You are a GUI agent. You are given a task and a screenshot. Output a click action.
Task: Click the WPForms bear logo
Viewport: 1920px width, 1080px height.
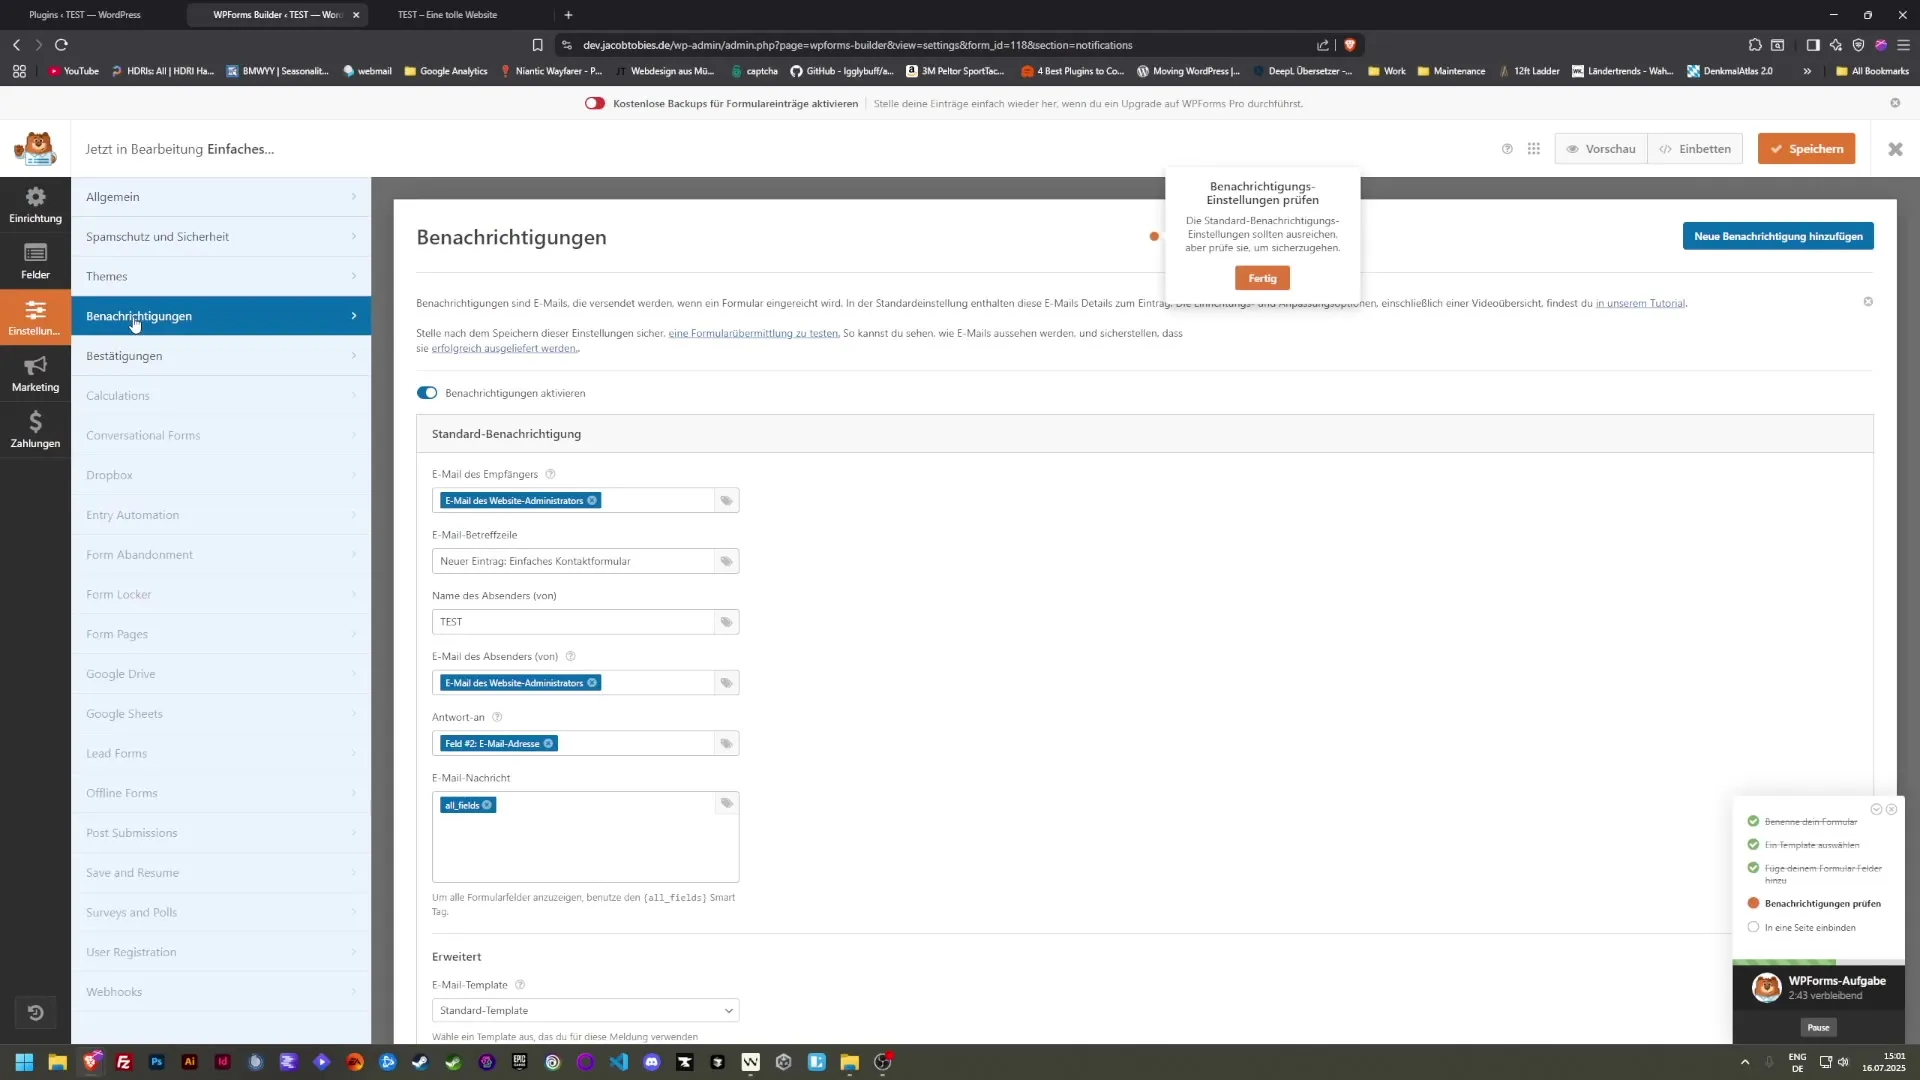point(35,148)
